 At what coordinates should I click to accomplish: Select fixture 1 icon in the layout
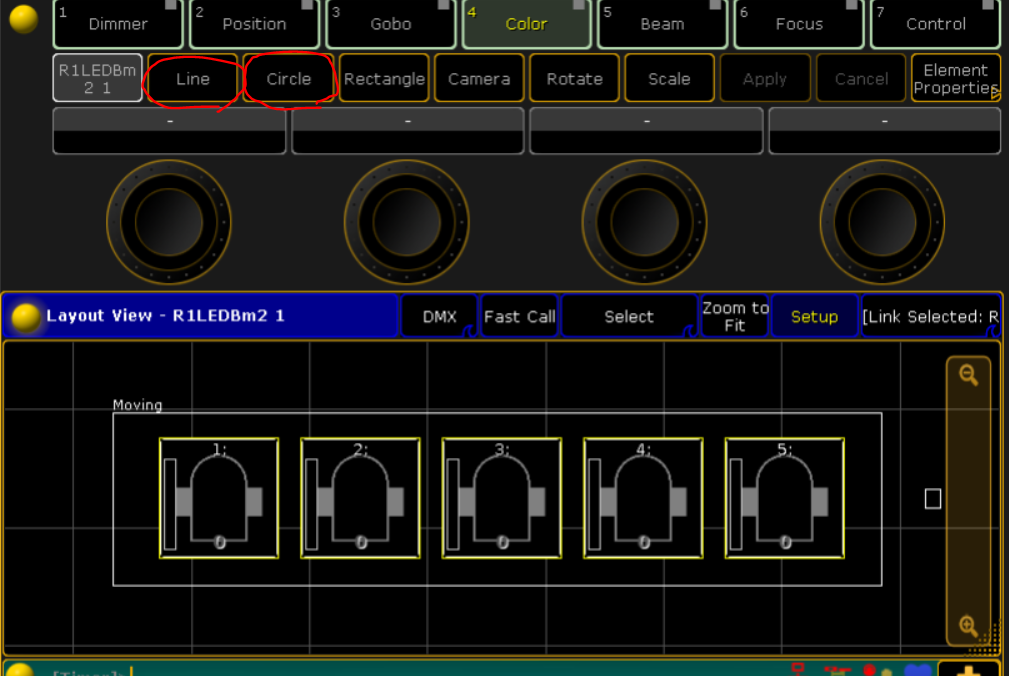(x=219, y=498)
